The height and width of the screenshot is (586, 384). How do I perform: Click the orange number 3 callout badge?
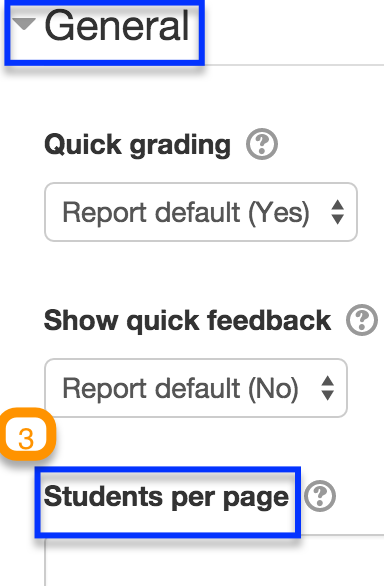tap(27, 436)
